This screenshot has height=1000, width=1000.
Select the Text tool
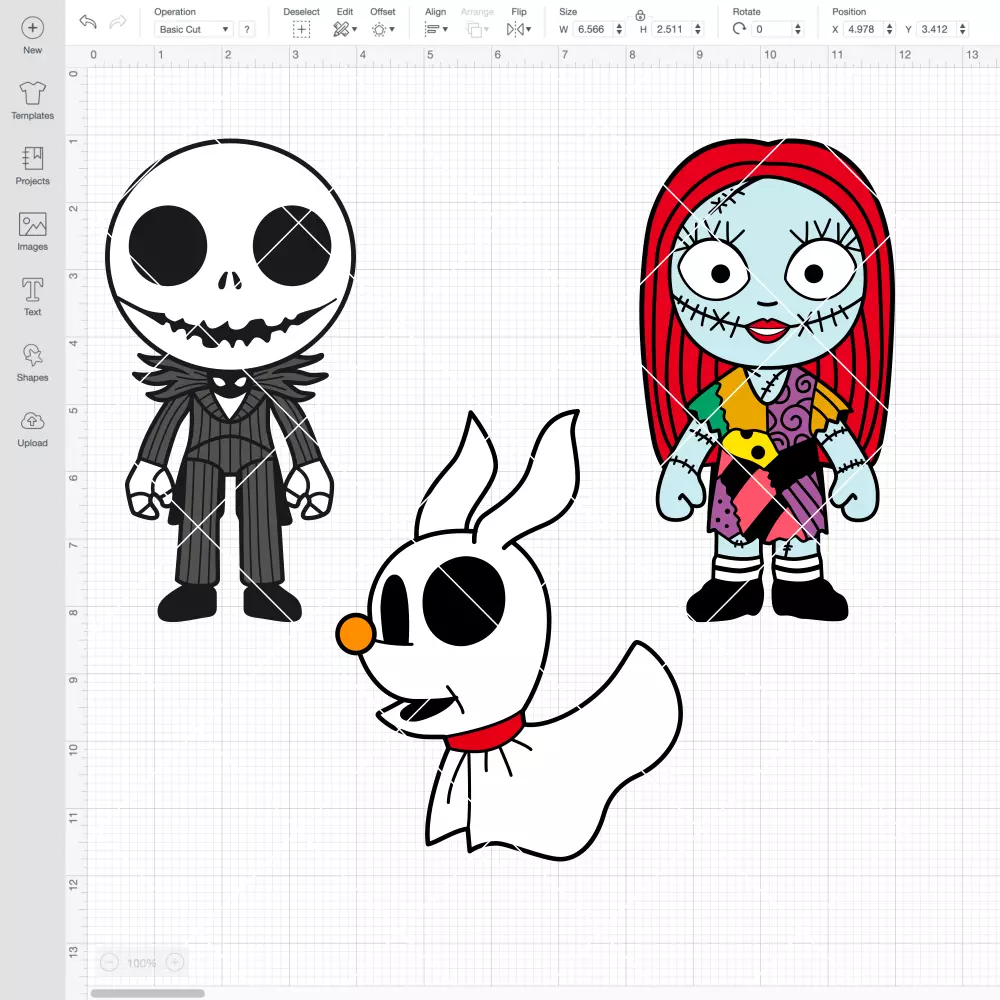(x=33, y=297)
